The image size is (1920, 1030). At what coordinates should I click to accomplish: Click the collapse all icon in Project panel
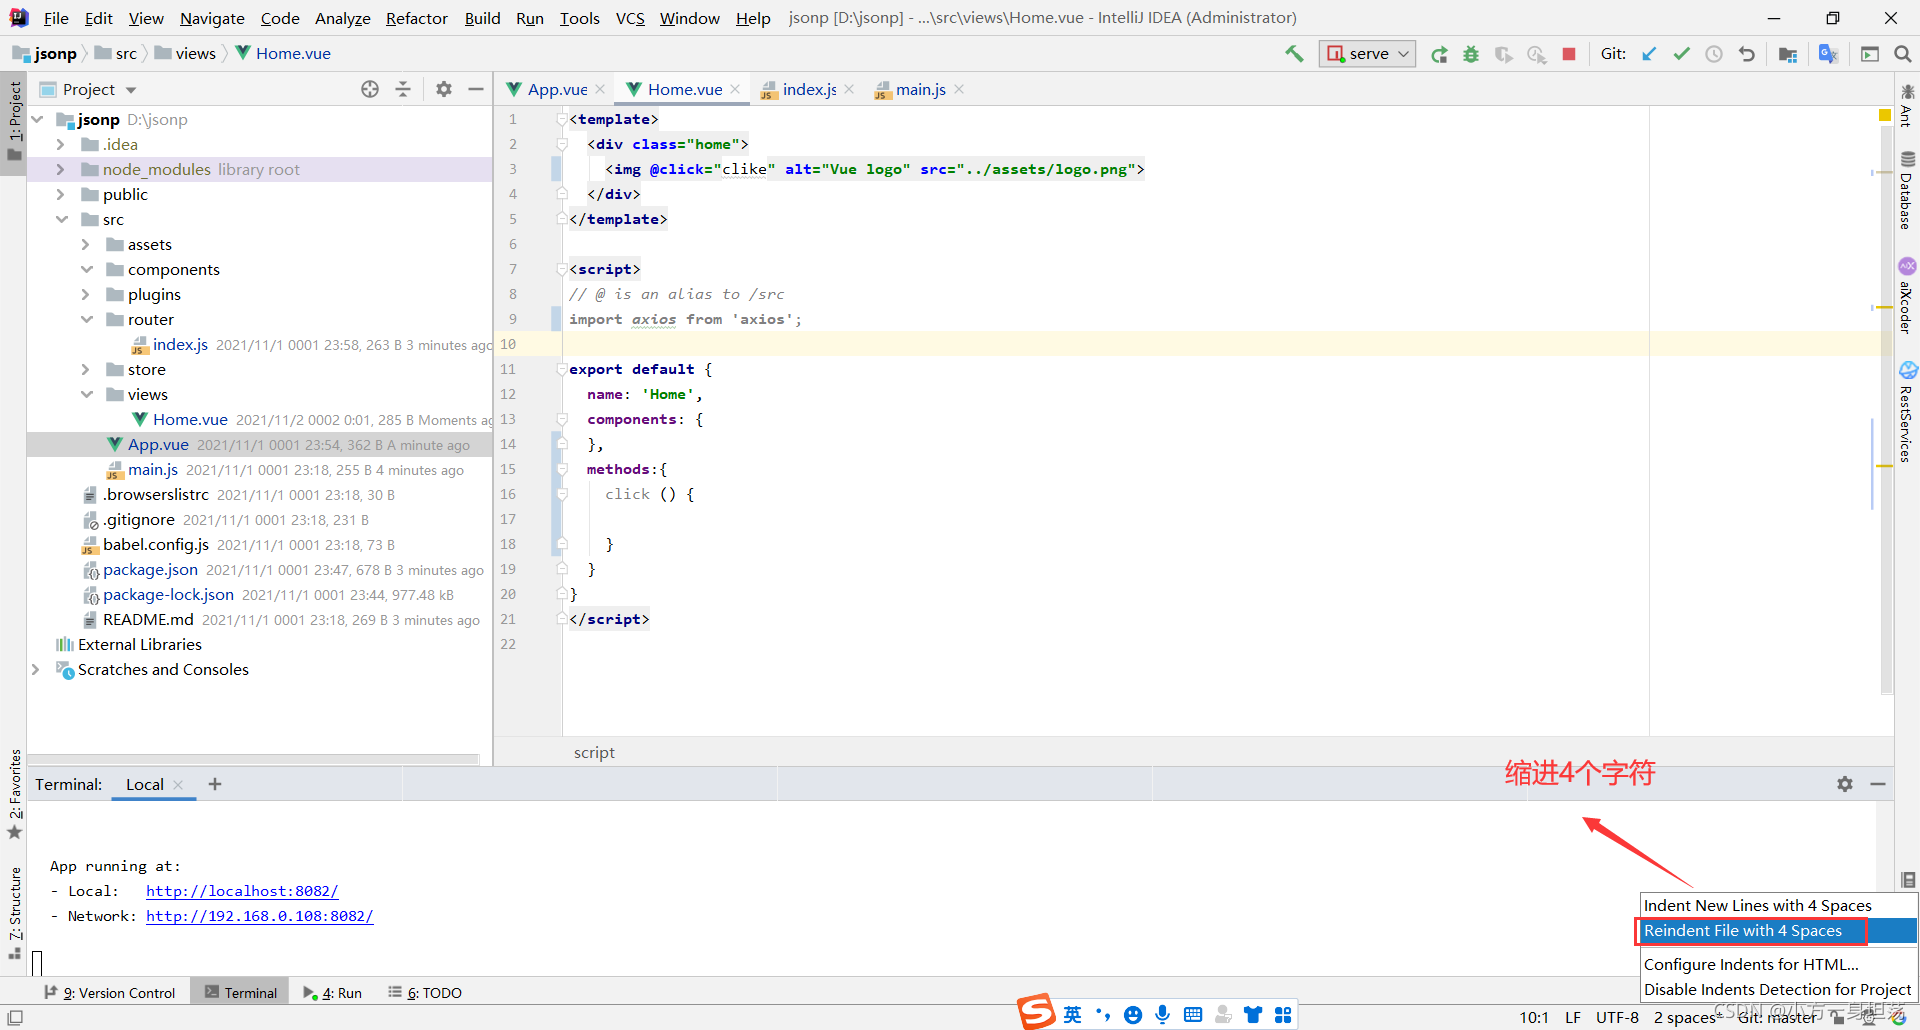tap(403, 89)
